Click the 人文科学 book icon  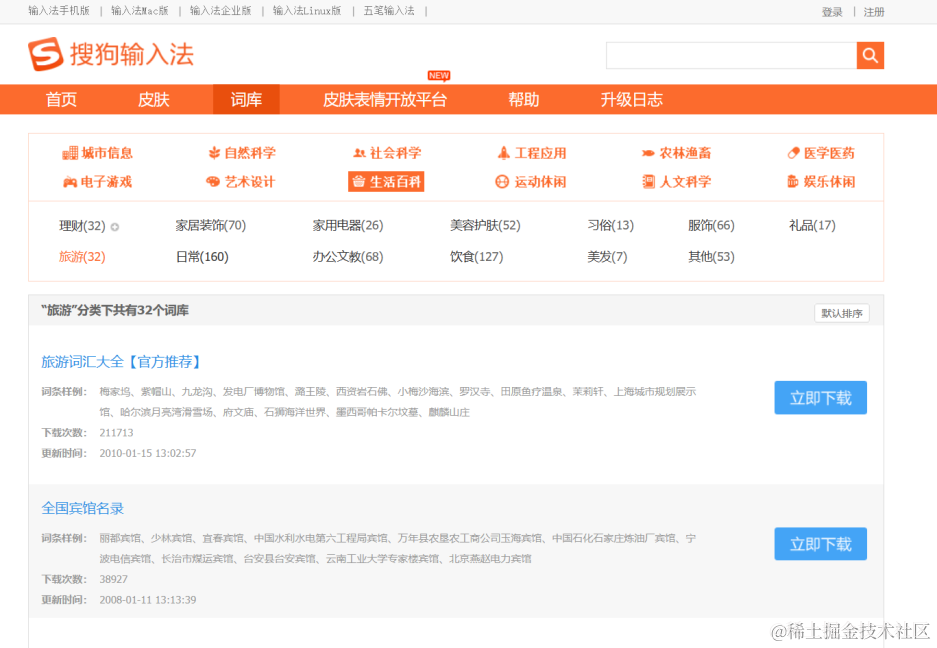pos(648,182)
